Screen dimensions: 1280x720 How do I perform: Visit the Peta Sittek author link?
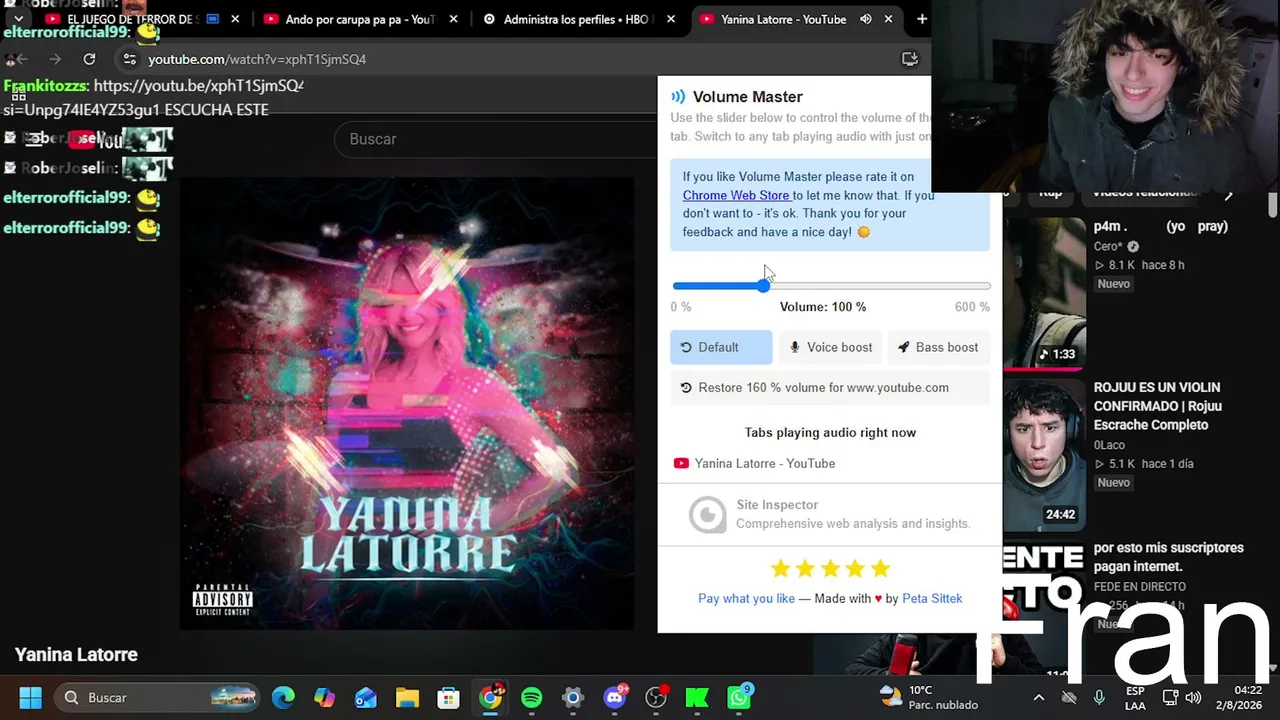(x=932, y=598)
